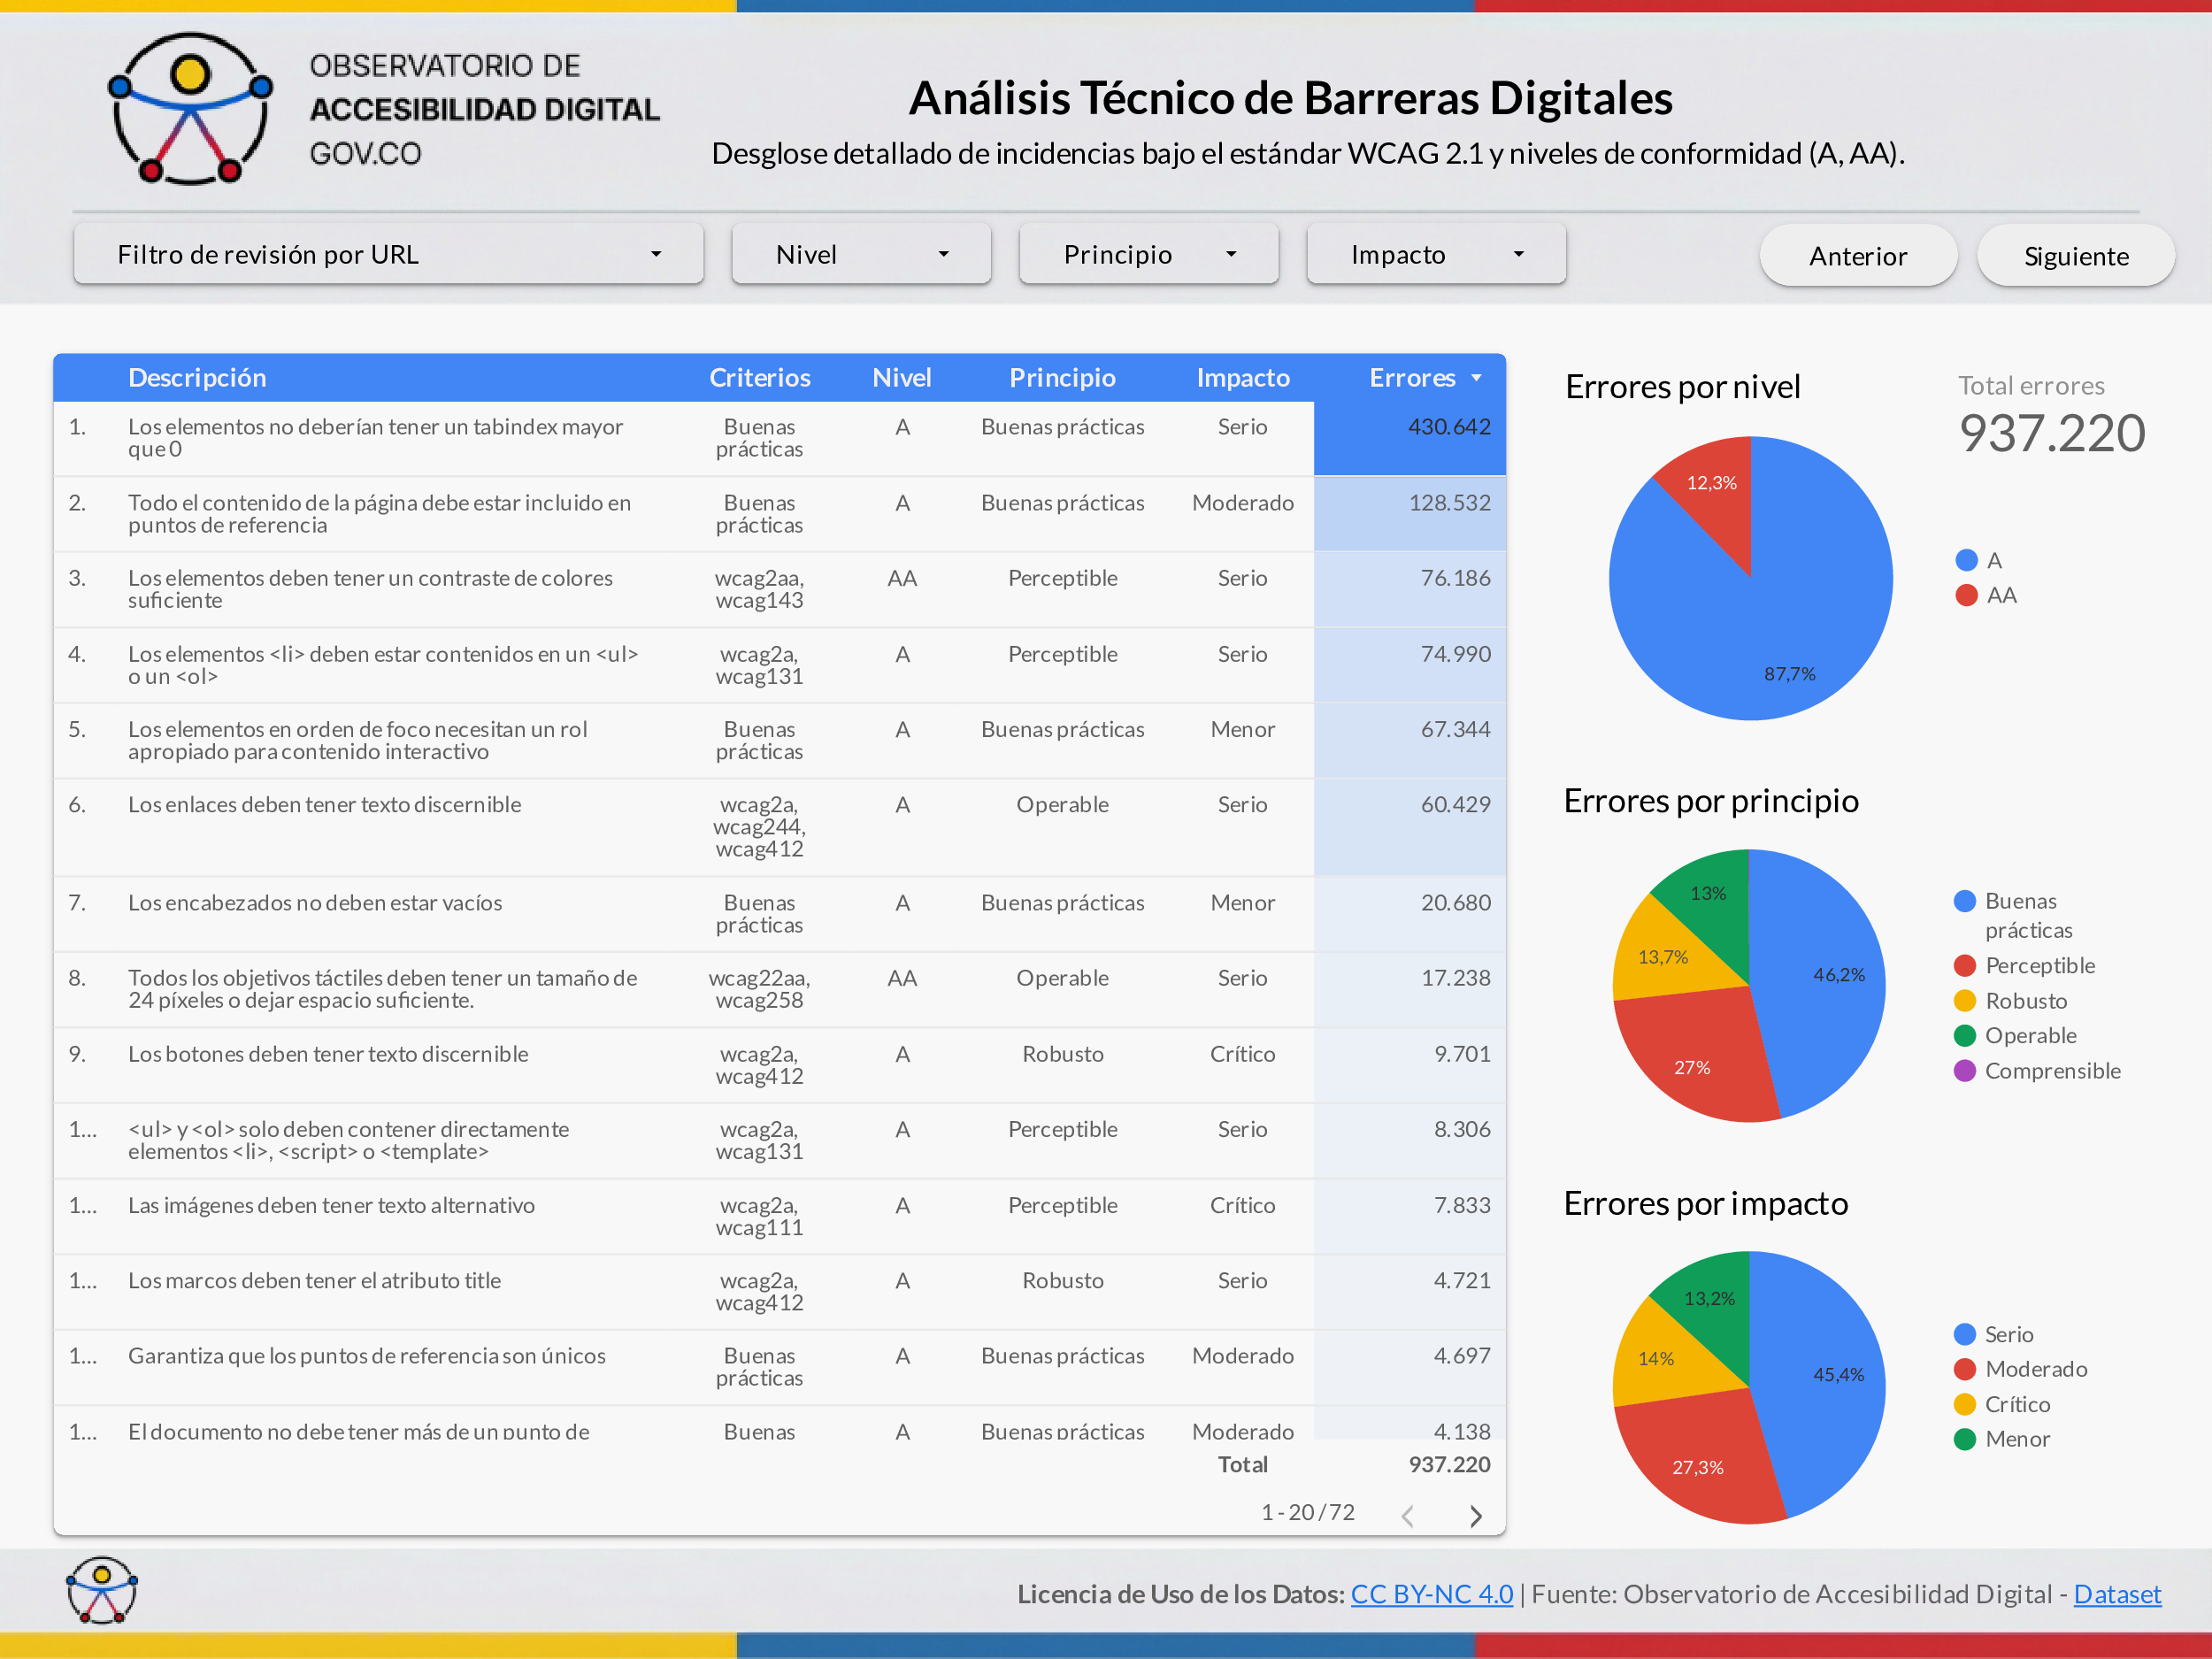This screenshot has height=1659, width=2212.
Task: Click the yellow Crítico legend dot
Action: click(x=1965, y=1404)
